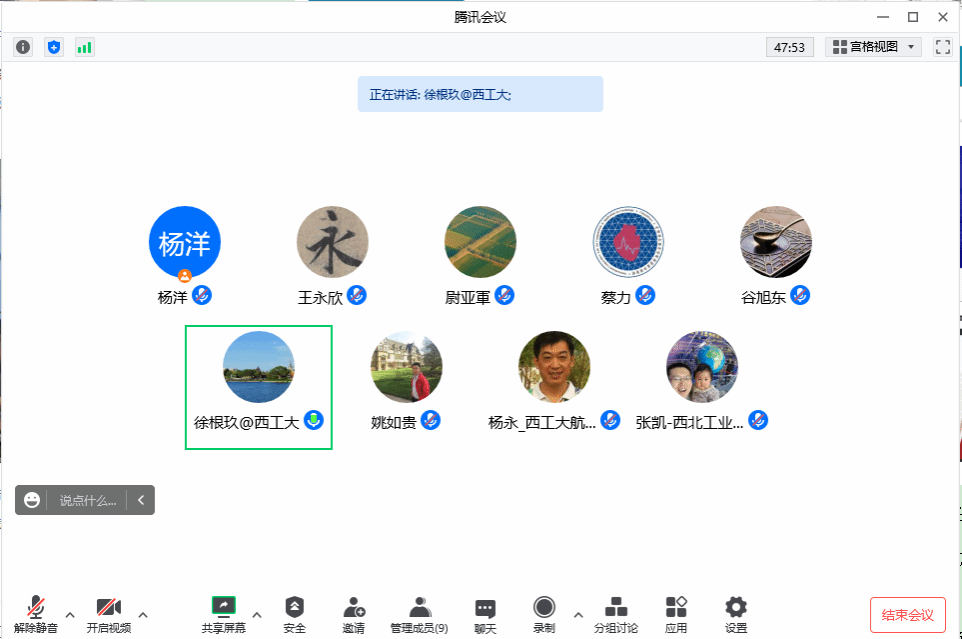Open the 安全 security icon
The width and height of the screenshot is (962, 639).
(x=294, y=613)
